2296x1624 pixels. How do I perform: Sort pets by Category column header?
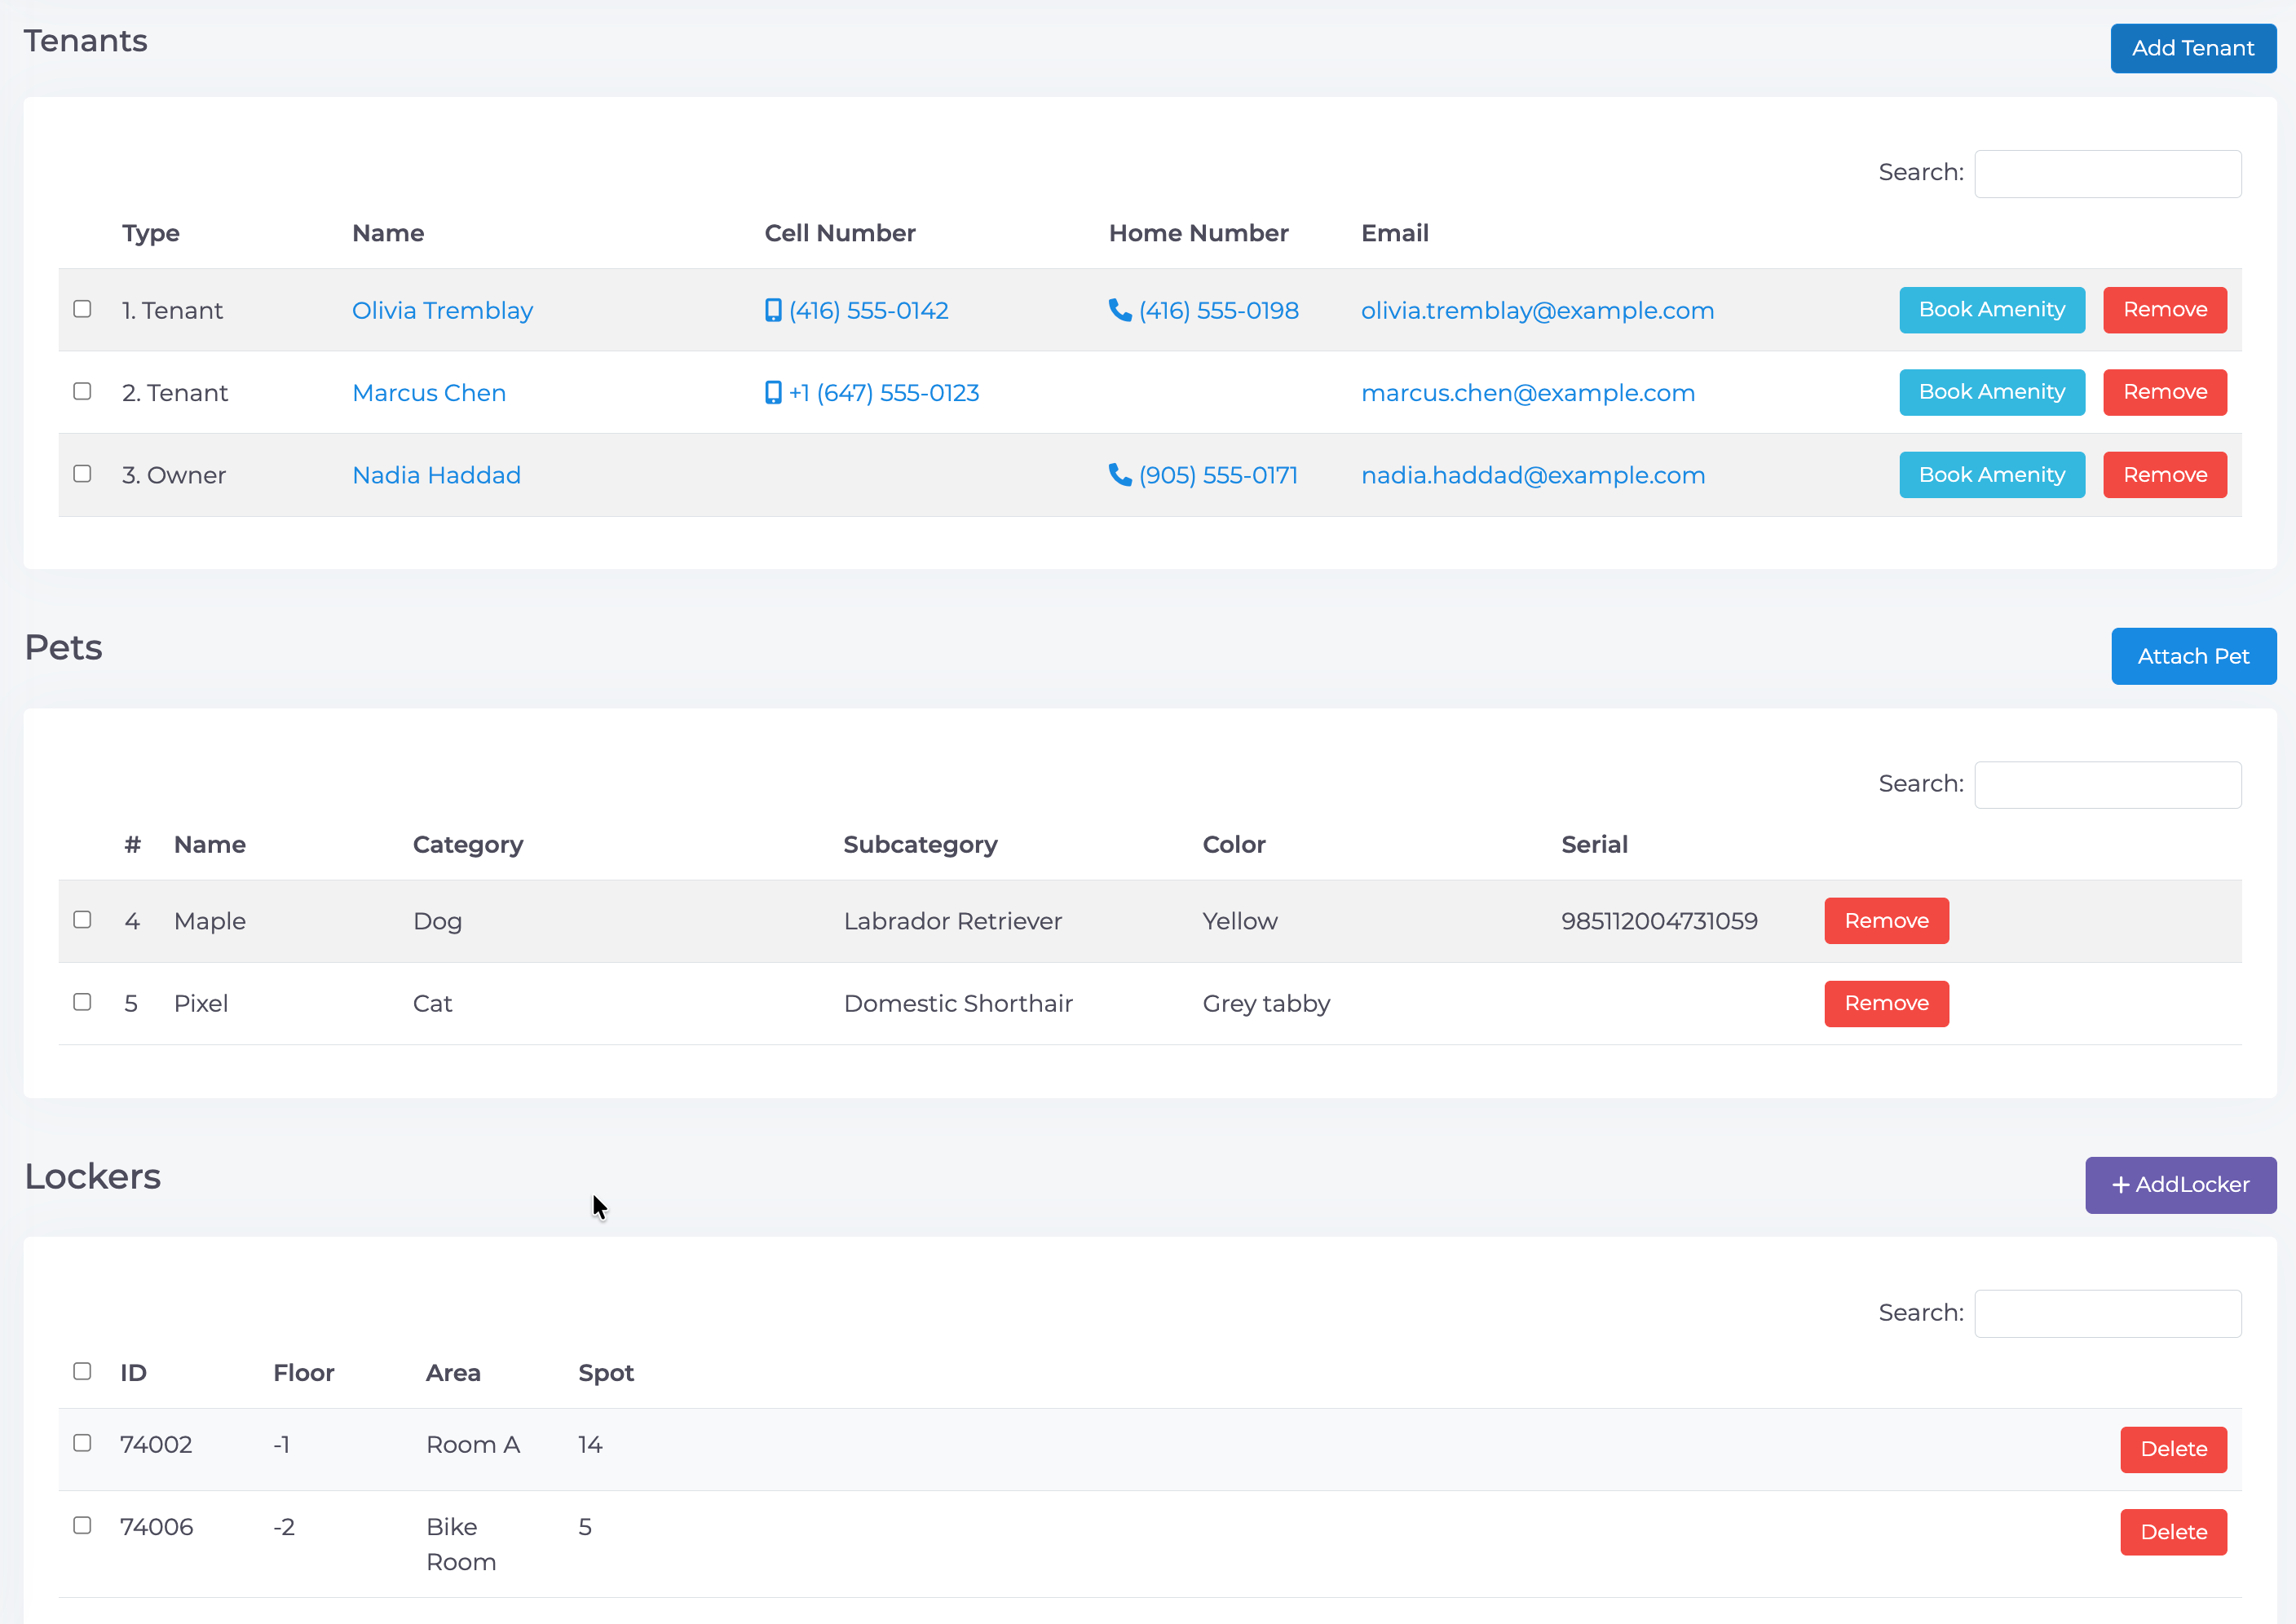tap(468, 845)
